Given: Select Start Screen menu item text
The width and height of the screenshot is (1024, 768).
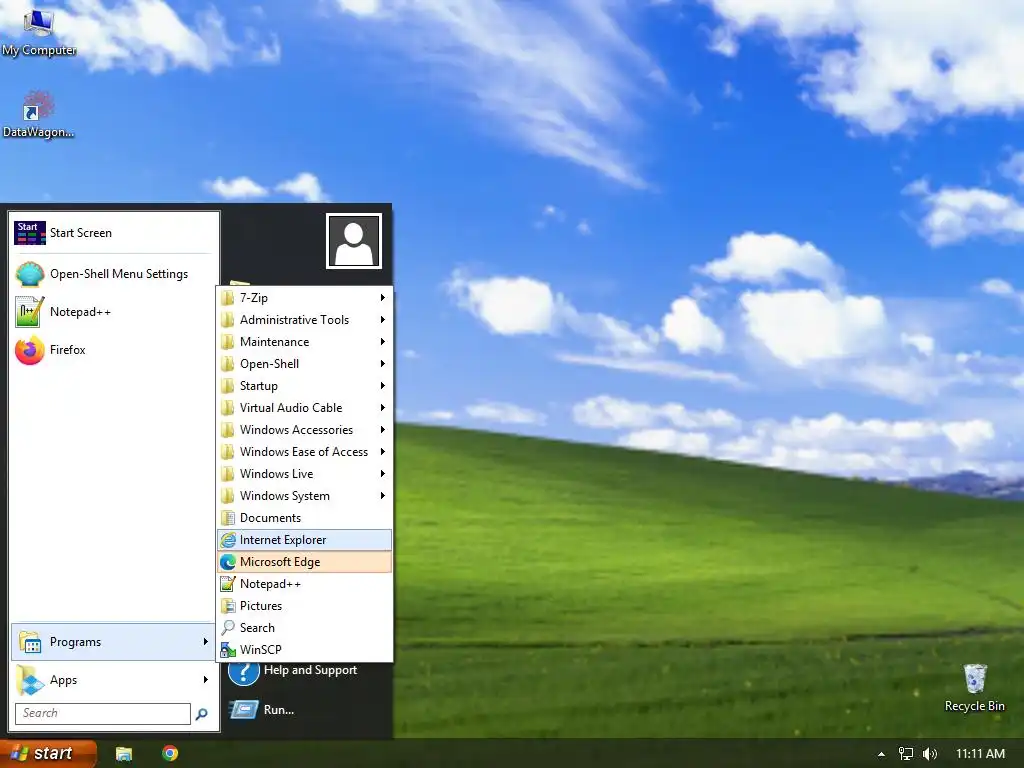Looking at the screenshot, I should (x=81, y=233).
